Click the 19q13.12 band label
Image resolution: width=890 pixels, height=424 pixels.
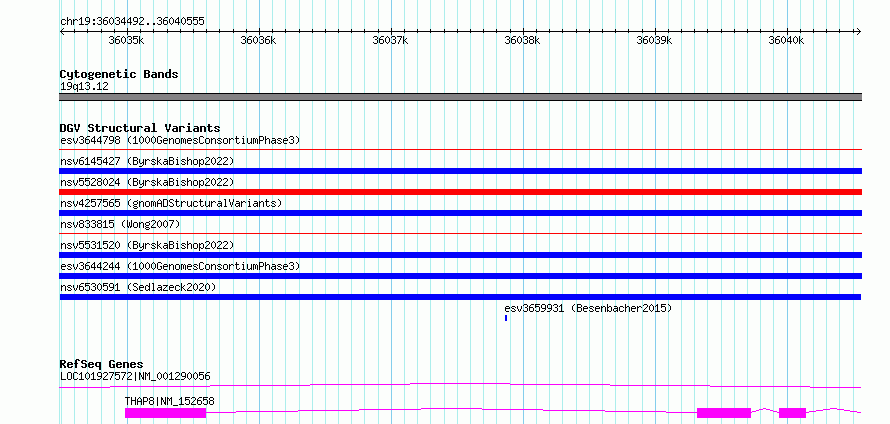84,86
